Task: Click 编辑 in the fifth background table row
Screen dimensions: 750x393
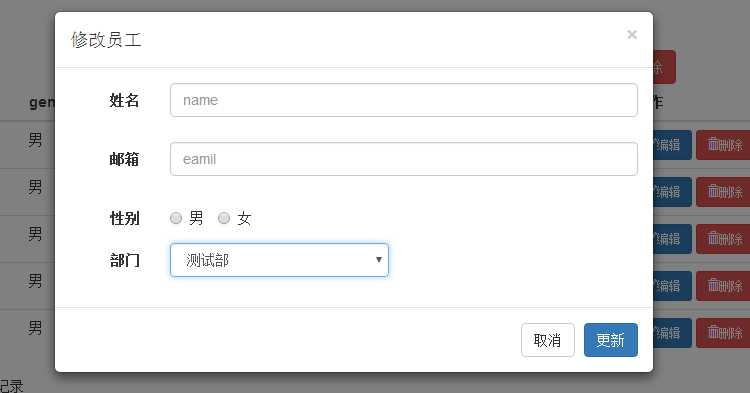Action: (672, 333)
